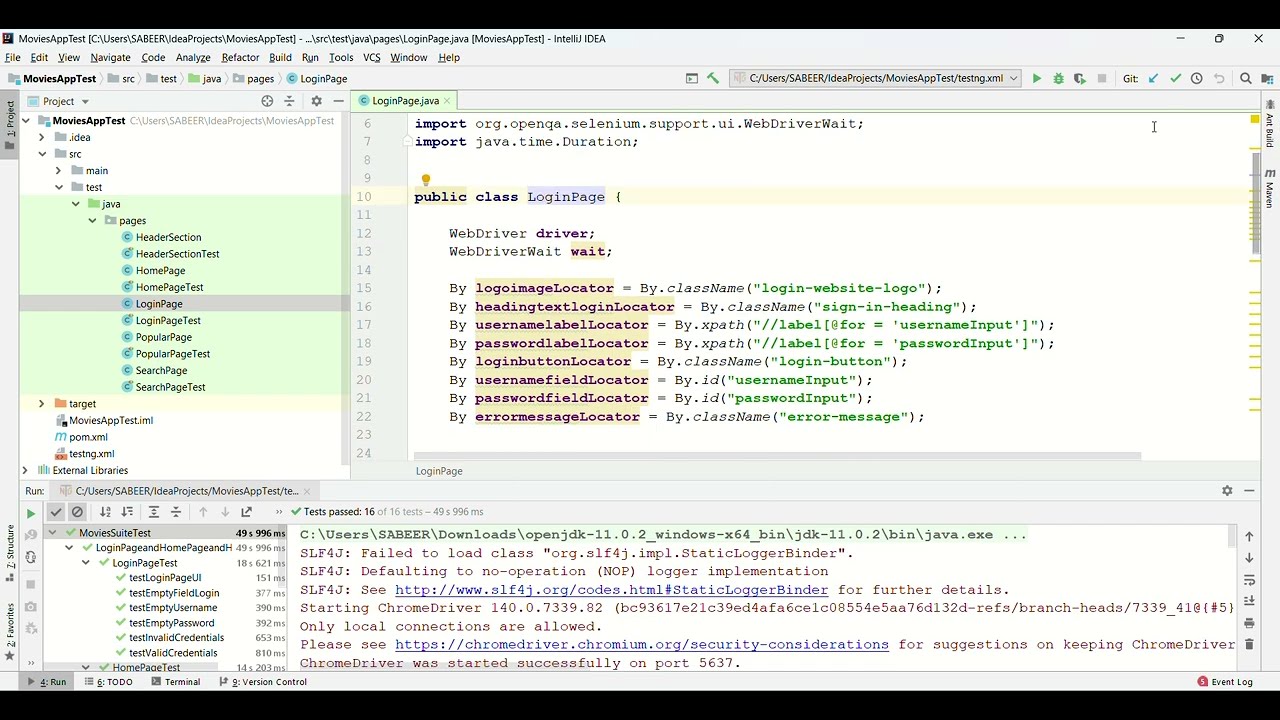Collapse all test results
Image resolution: width=1280 pixels, height=720 pixels.
176,512
